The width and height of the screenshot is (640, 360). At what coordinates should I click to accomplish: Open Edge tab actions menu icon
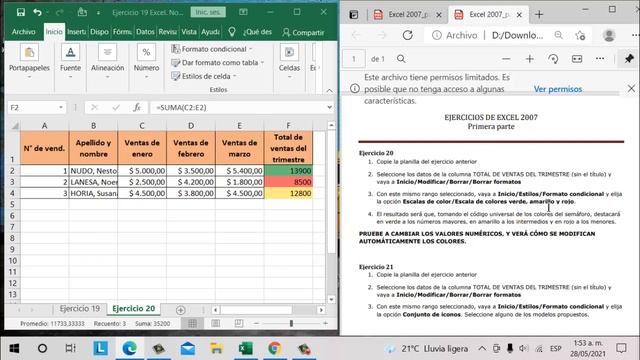[x=353, y=15]
